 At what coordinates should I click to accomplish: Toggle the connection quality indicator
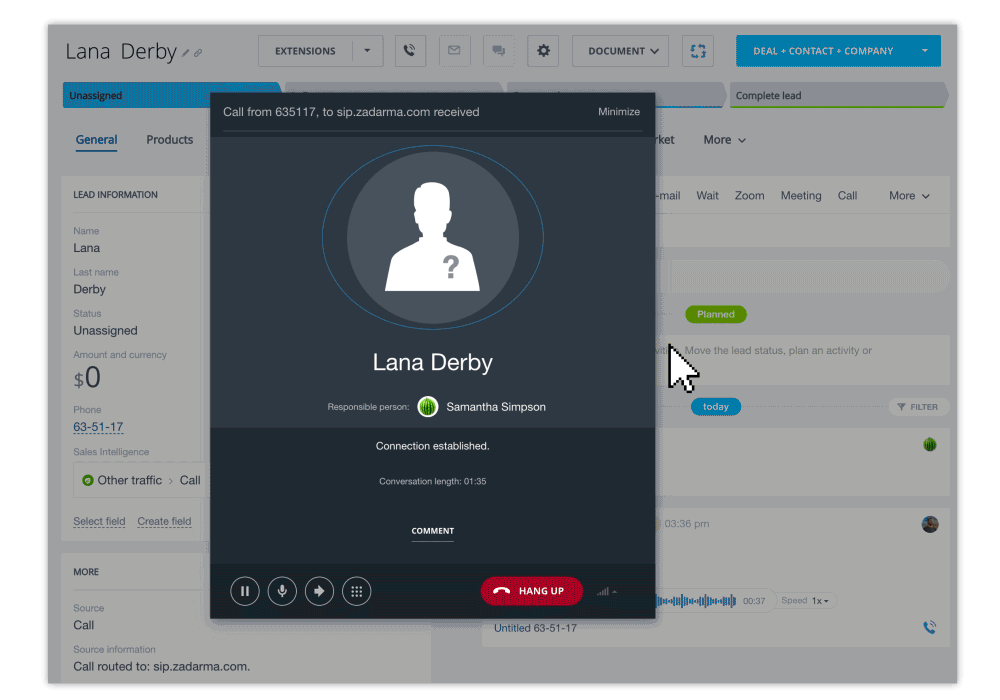606,591
